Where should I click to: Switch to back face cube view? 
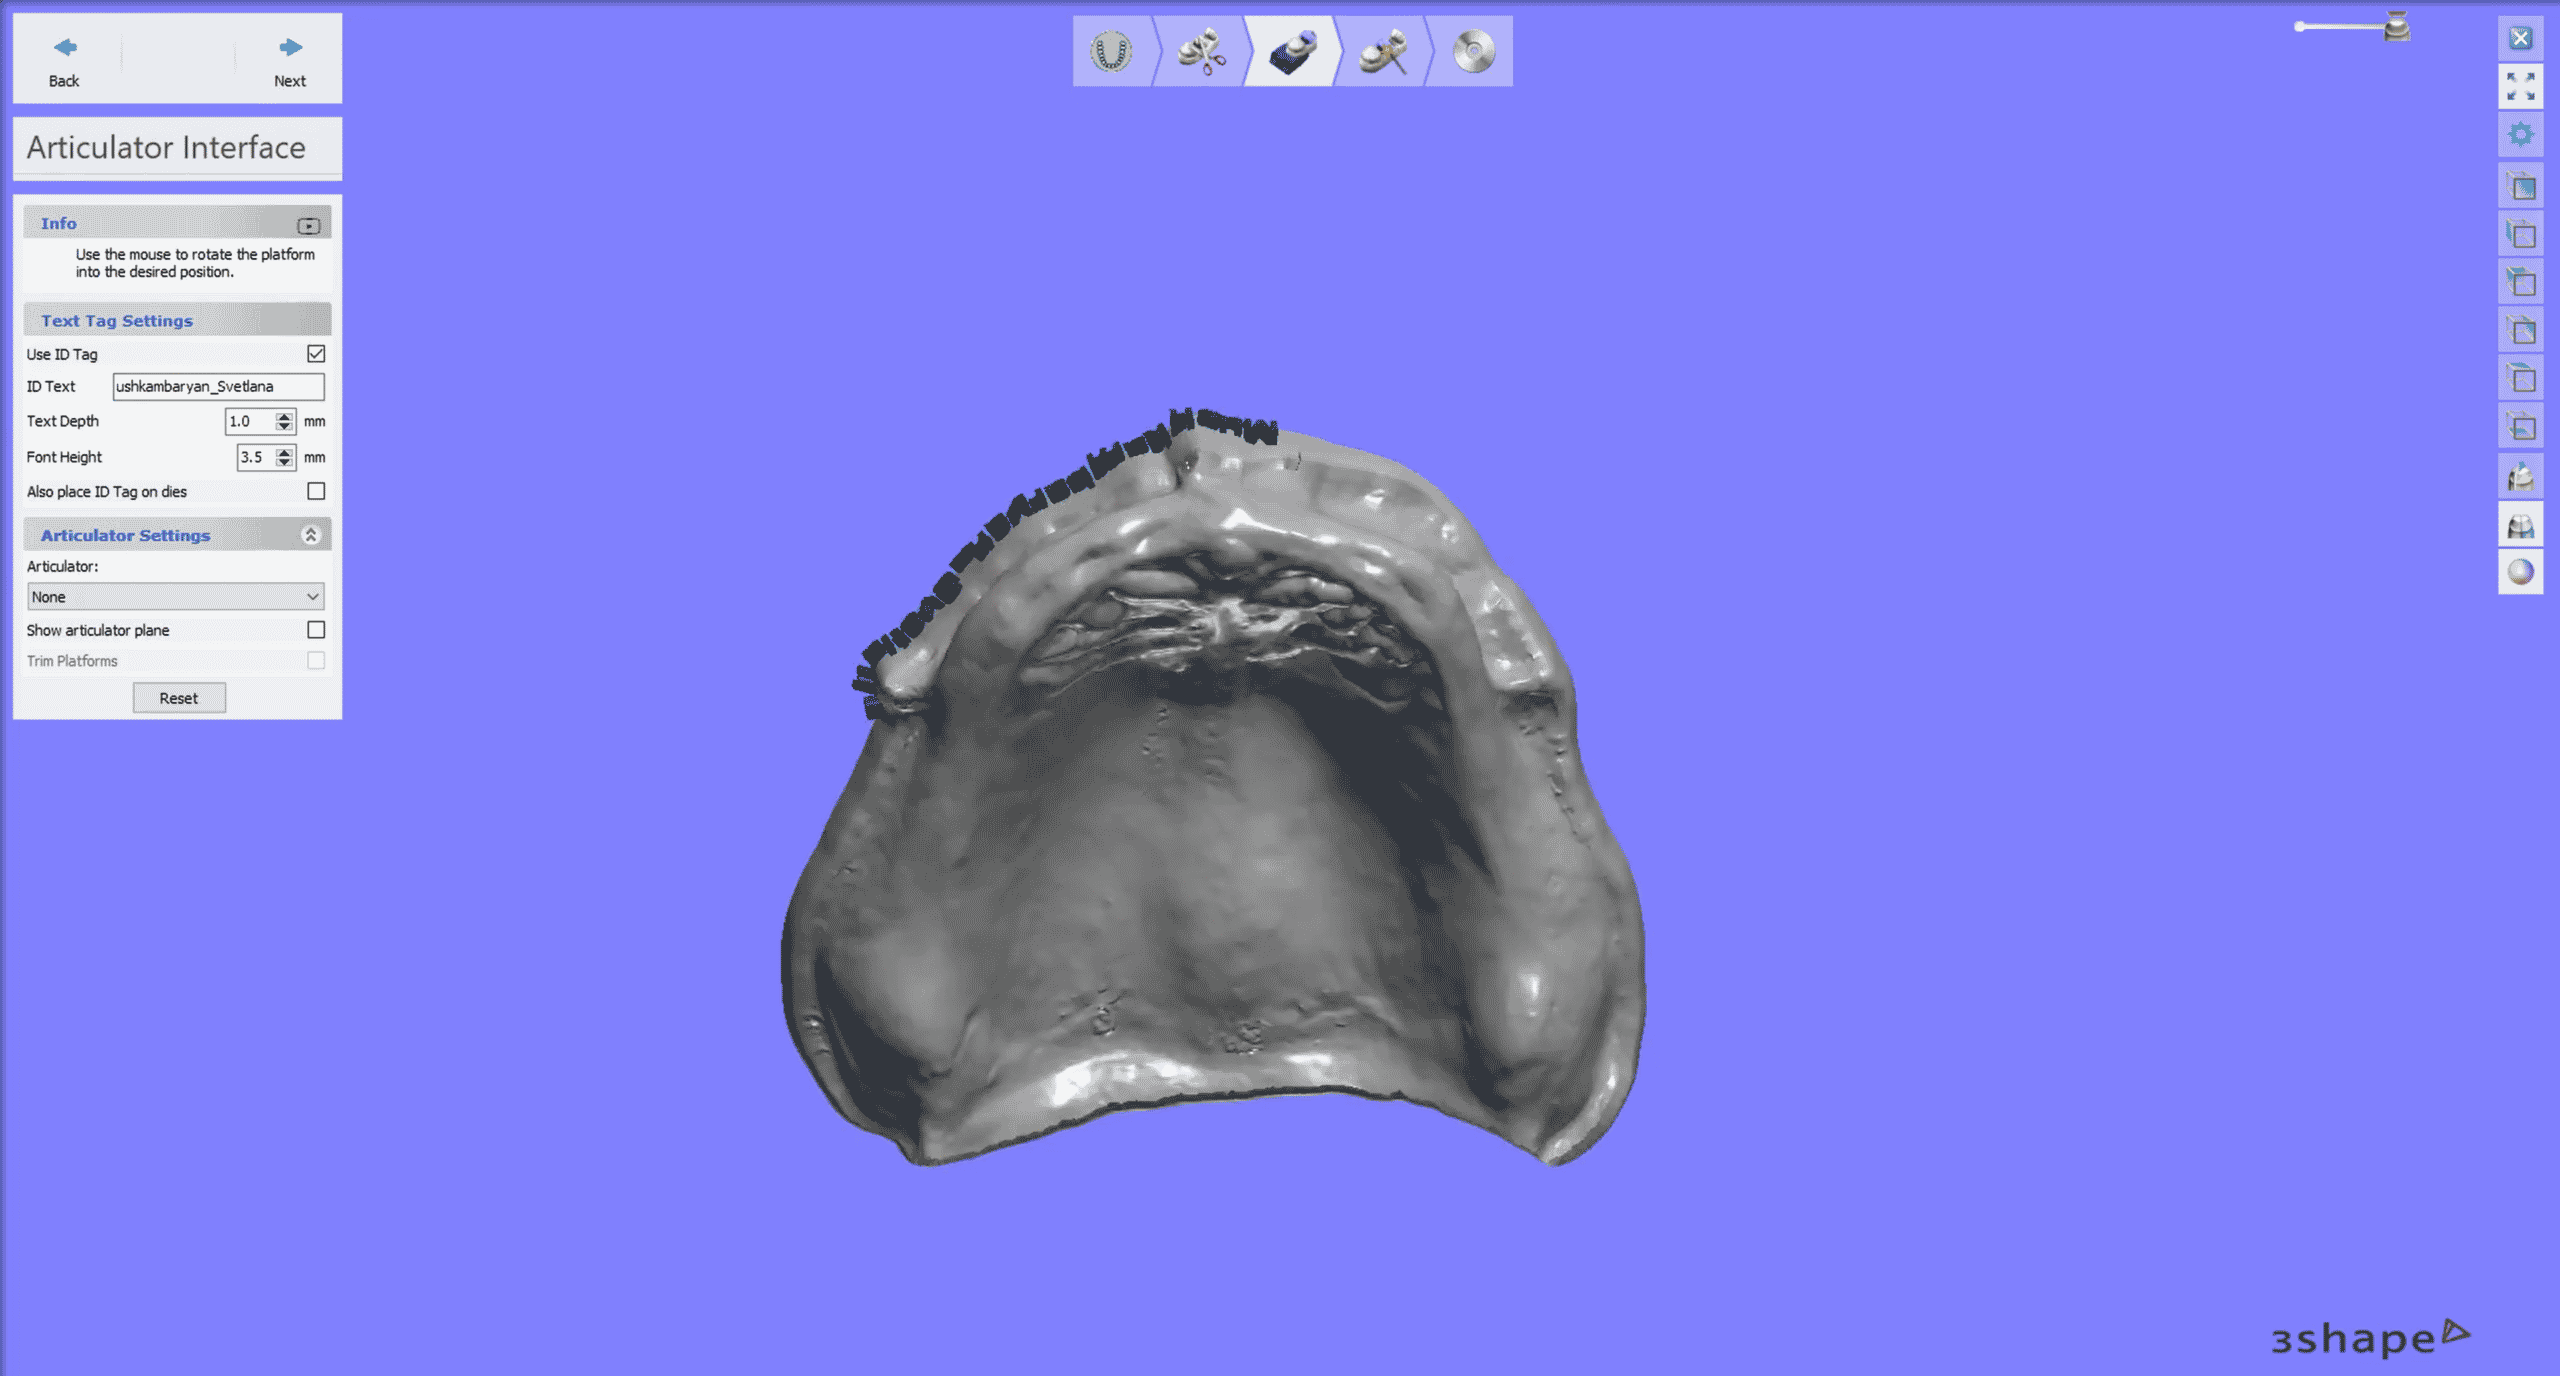coord(2520,282)
